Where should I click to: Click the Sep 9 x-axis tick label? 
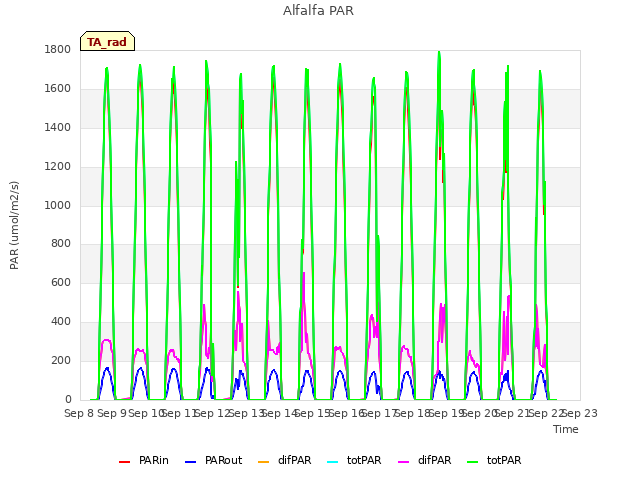112,413
